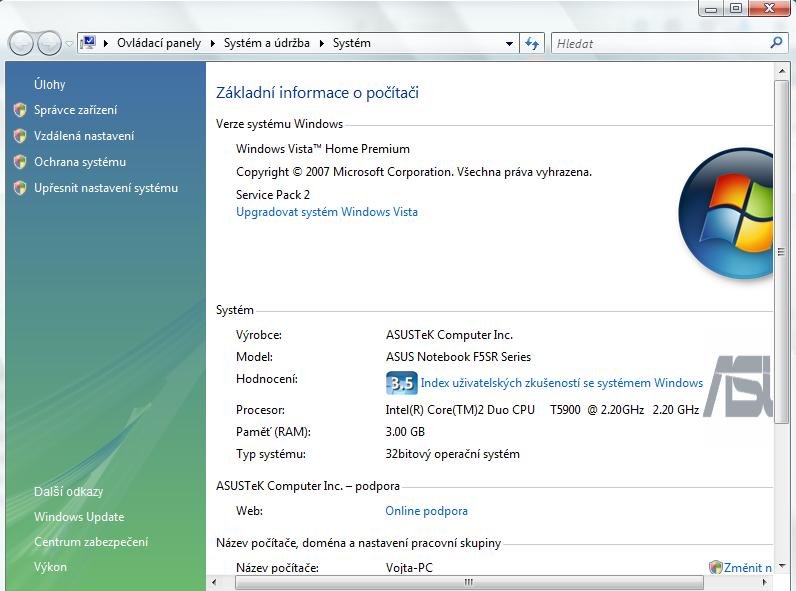Click Windows Vista Home Premium edition text

[x=323, y=149]
